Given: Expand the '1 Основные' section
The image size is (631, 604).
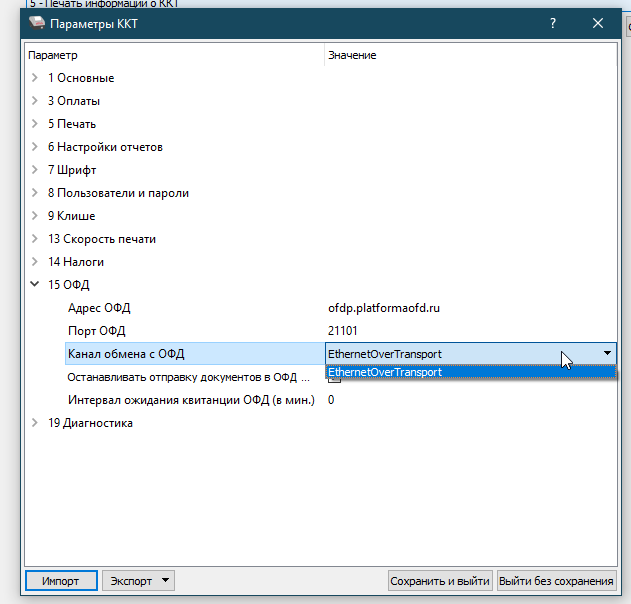Looking at the screenshot, I should click(x=35, y=78).
